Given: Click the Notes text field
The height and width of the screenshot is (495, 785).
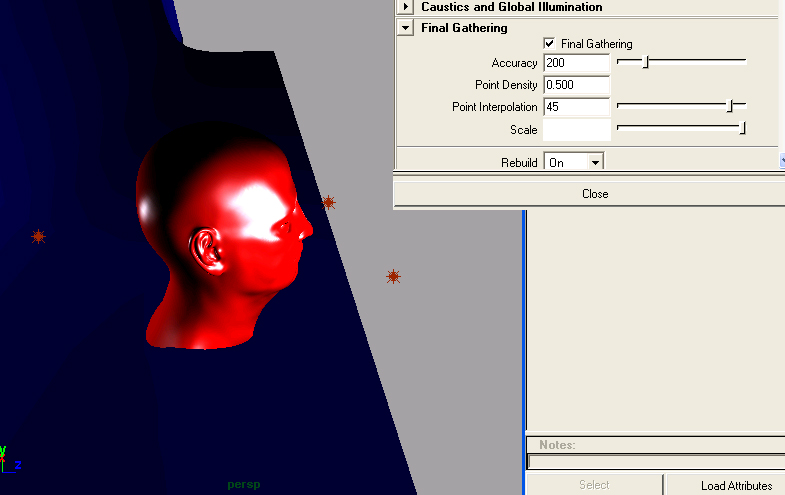Looking at the screenshot, I should [657, 462].
